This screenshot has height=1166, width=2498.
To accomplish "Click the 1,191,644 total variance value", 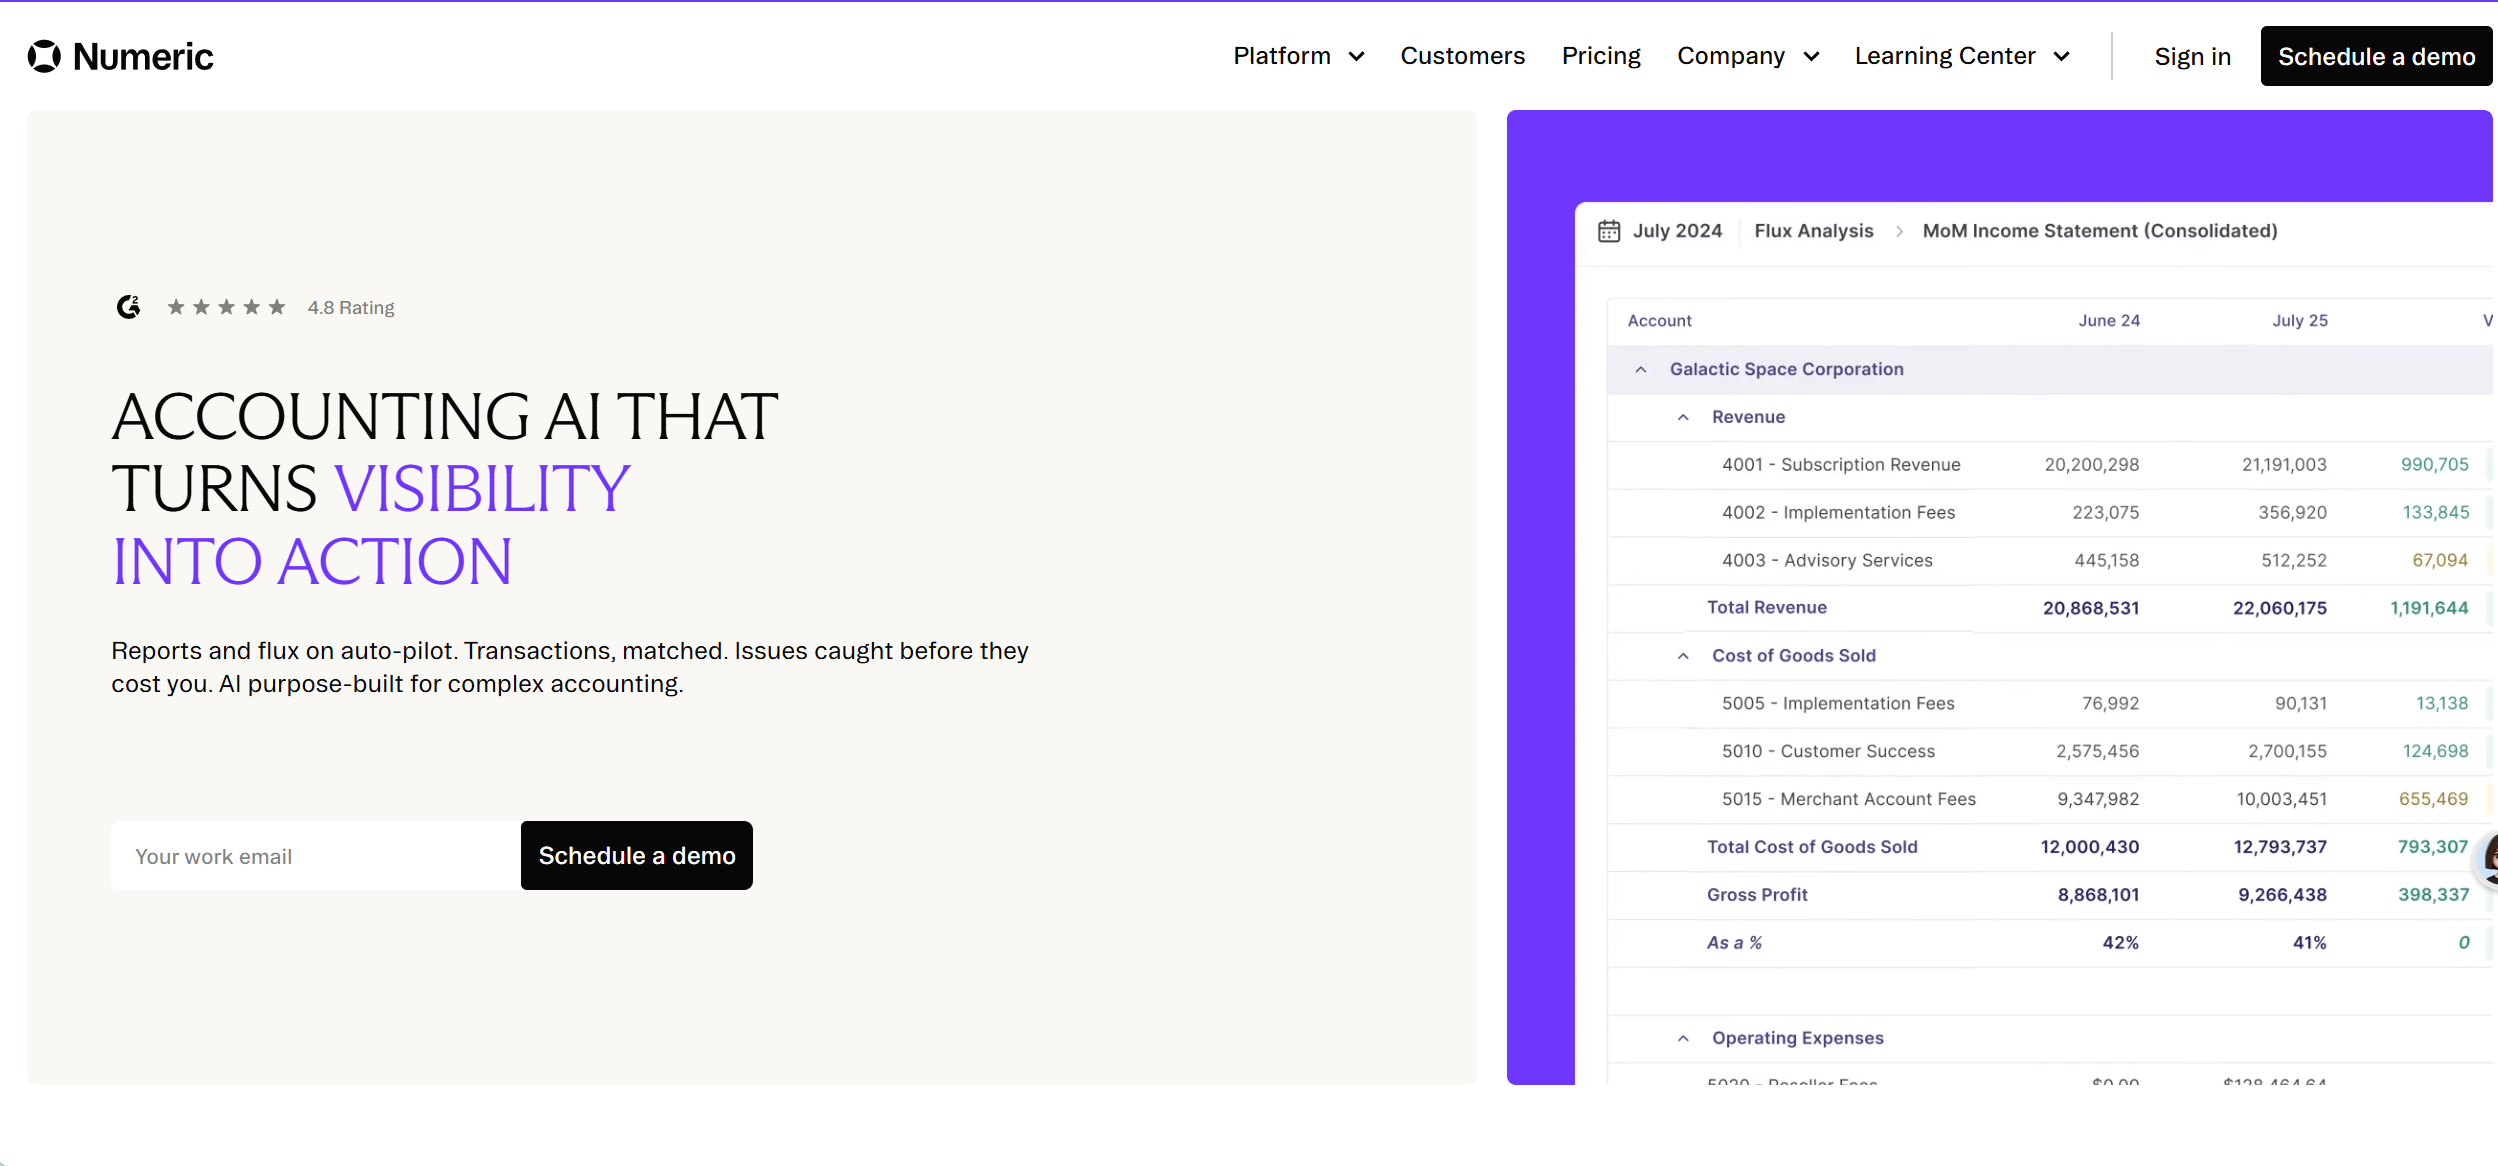I will (2429, 608).
